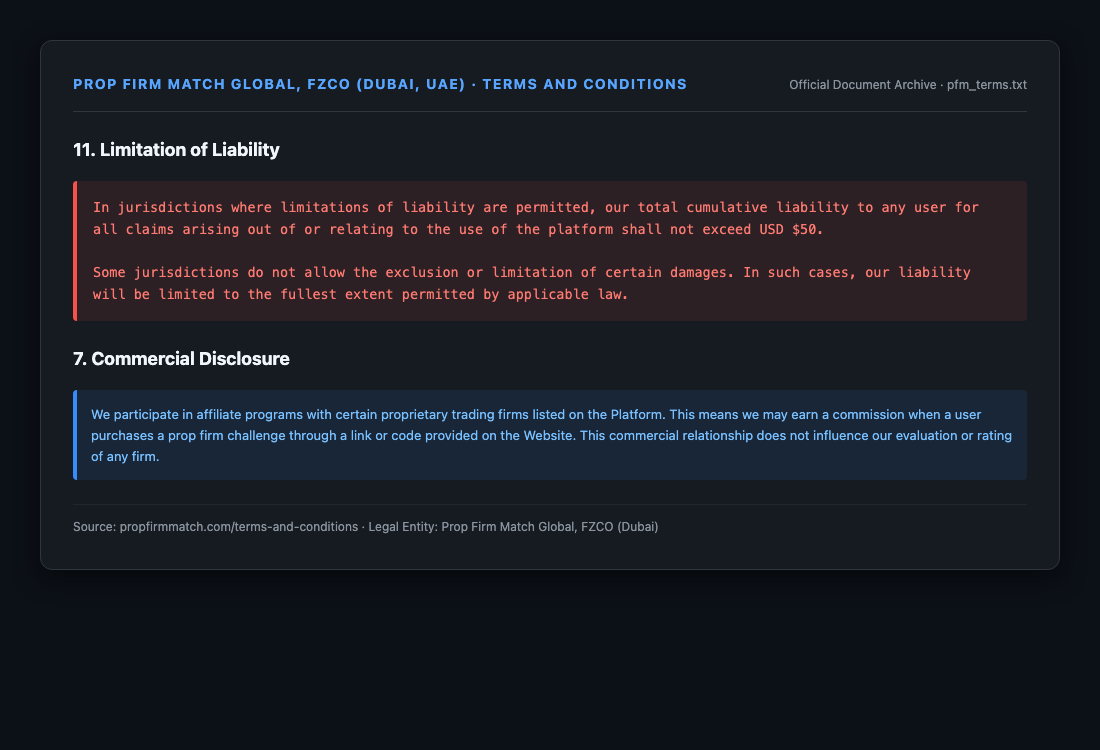Viewport: 1100px width, 750px height.
Task: Select the '11. Limitation of Liability' heading
Action: pos(176,149)
